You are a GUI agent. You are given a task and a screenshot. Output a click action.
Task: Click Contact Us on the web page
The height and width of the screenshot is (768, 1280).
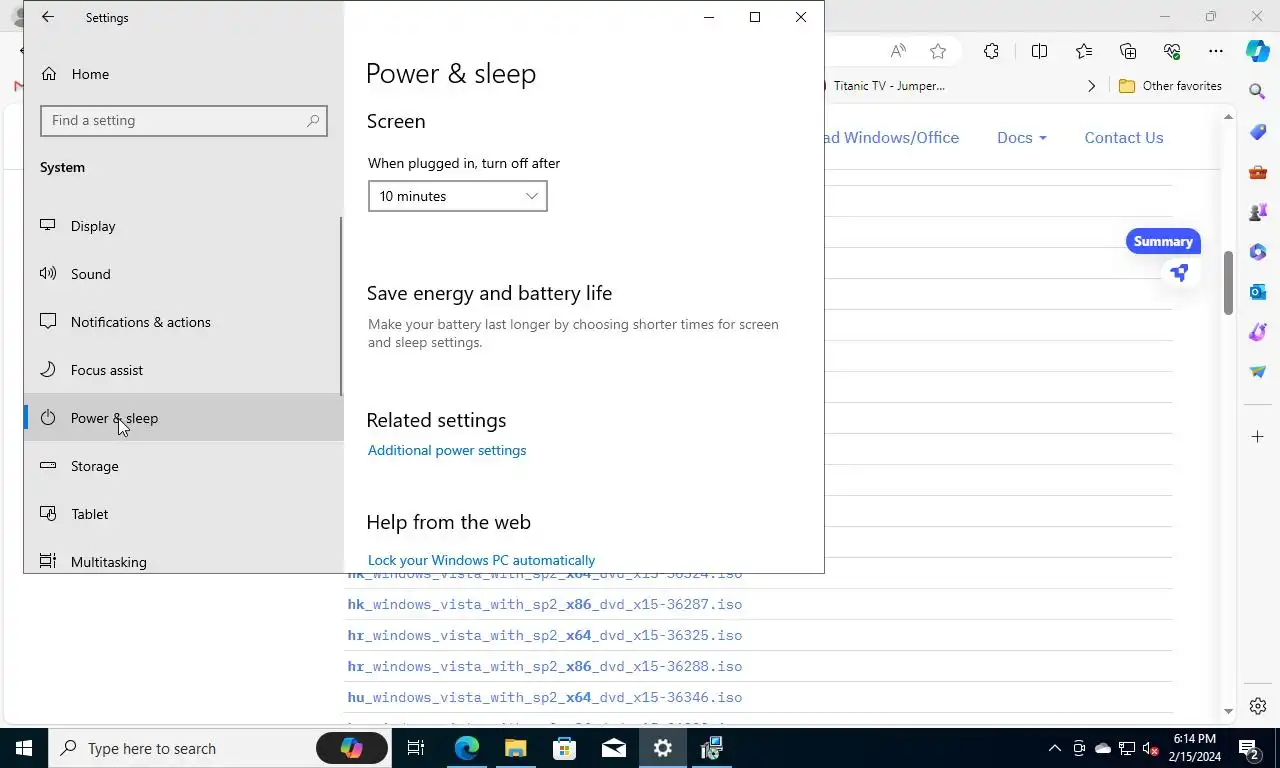[1124, 138]
